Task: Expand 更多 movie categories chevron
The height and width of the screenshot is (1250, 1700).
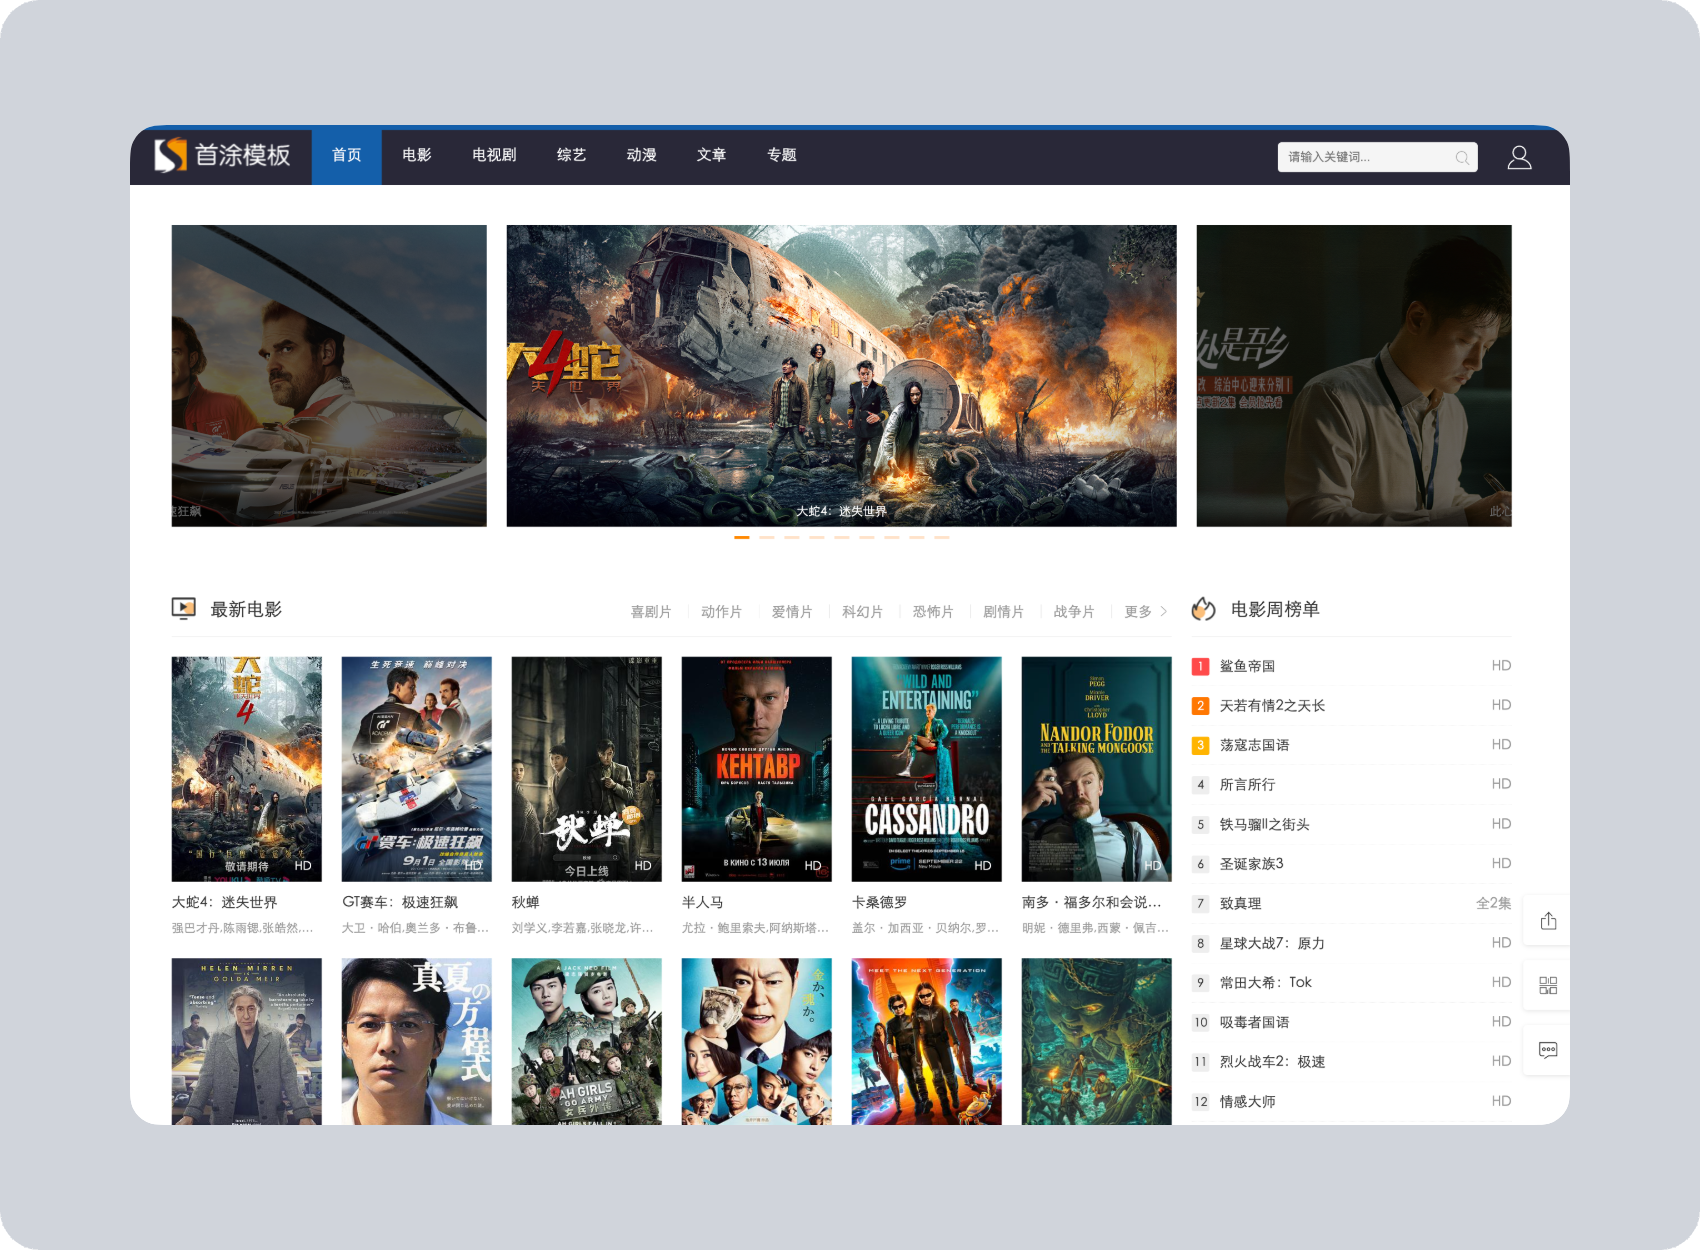Action: click(1146, 611)
